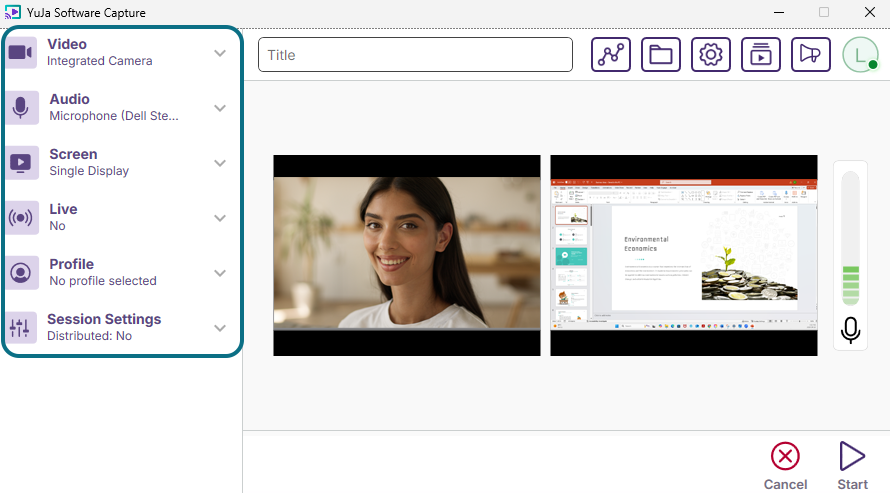The width and height of the screenshot is (890, 493).
Task: Close the YuJa Software Capture window
Action: click(870, 12)
